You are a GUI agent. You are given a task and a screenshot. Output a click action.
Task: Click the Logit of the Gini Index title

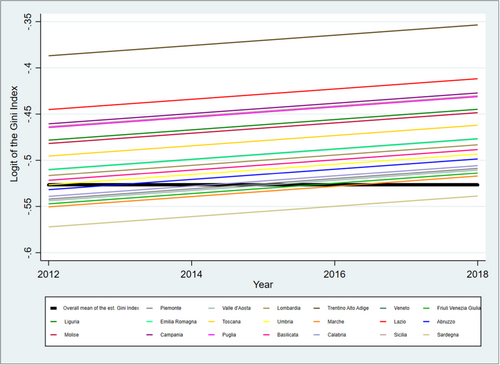click(14, 134)
